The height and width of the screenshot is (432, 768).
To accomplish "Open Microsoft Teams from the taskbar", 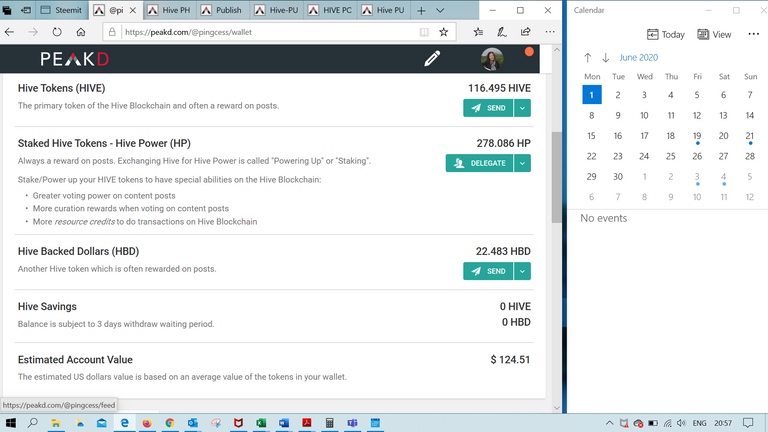I will [352, 423].
